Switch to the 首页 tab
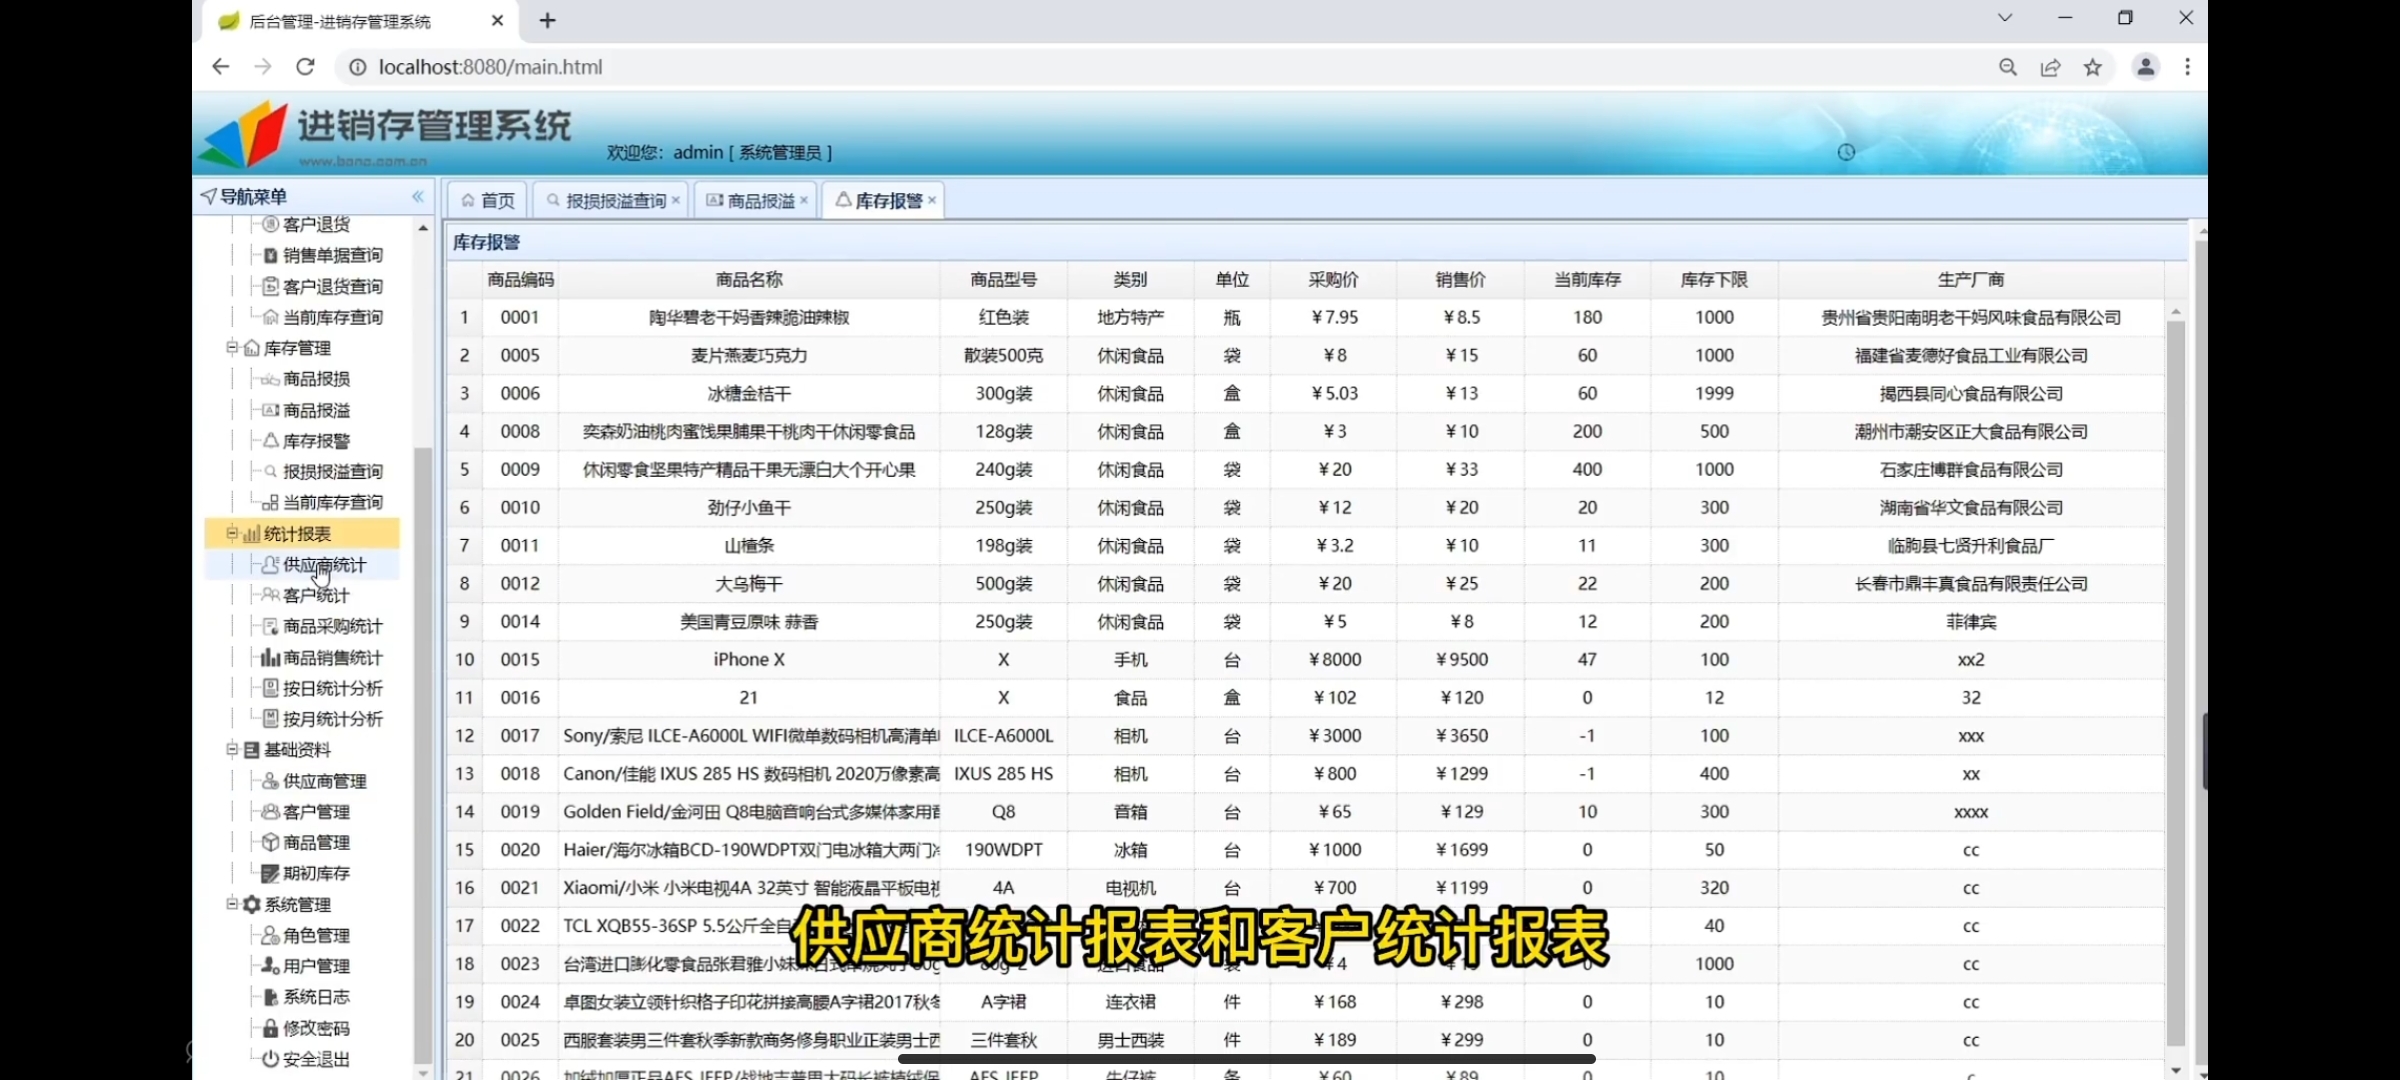The image size is (2400, 1080). tap(488, 201)
